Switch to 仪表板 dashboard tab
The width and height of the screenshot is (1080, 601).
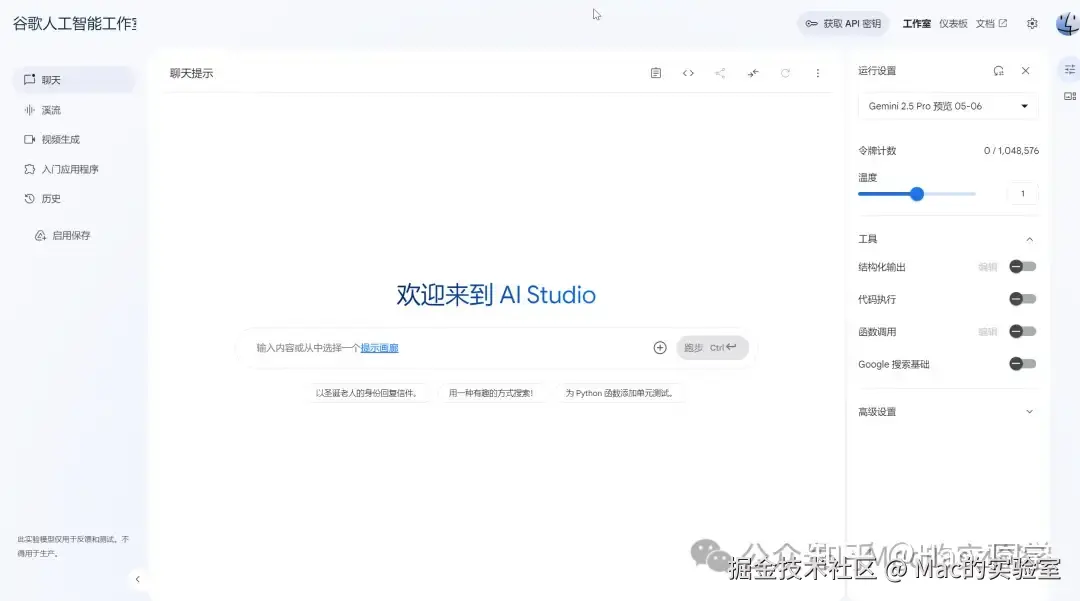point(953,23)
